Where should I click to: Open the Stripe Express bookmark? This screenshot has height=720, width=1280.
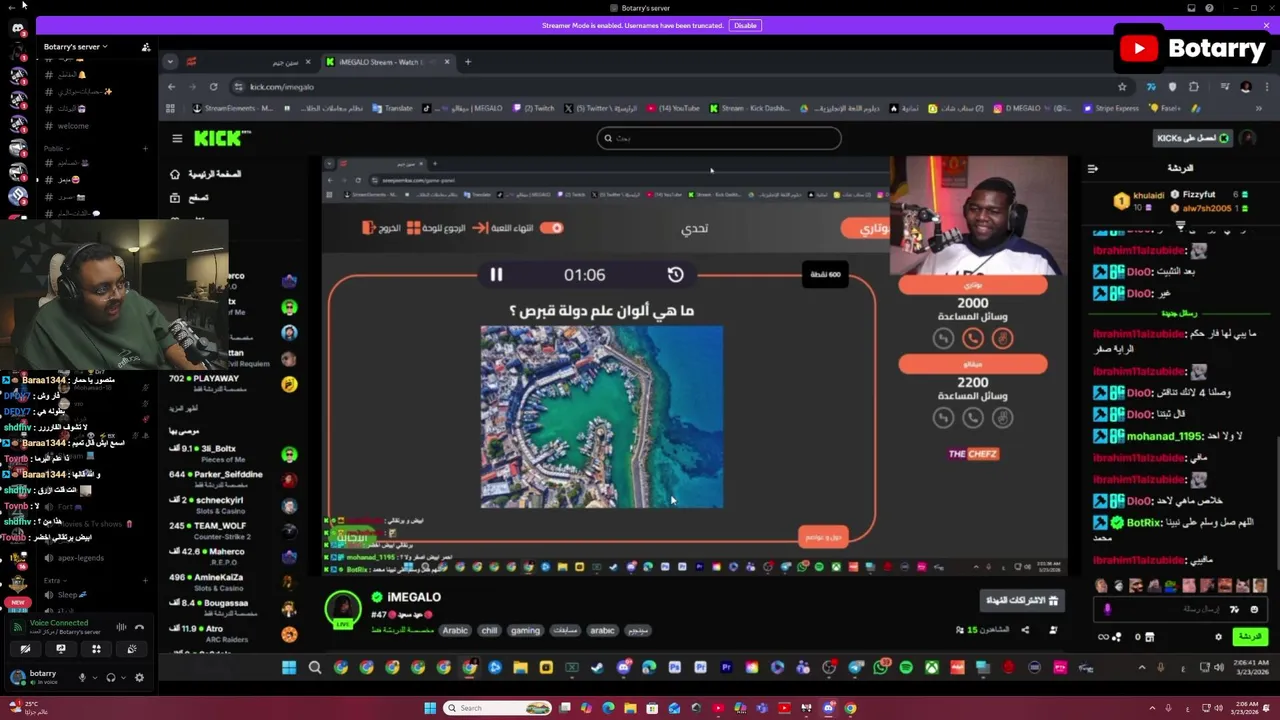point(1110,108)
